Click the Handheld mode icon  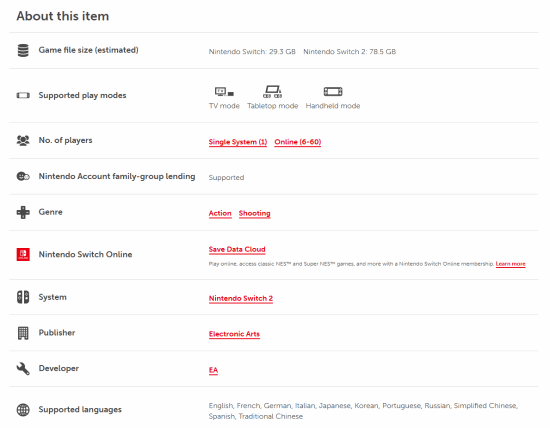click(333, 92)
